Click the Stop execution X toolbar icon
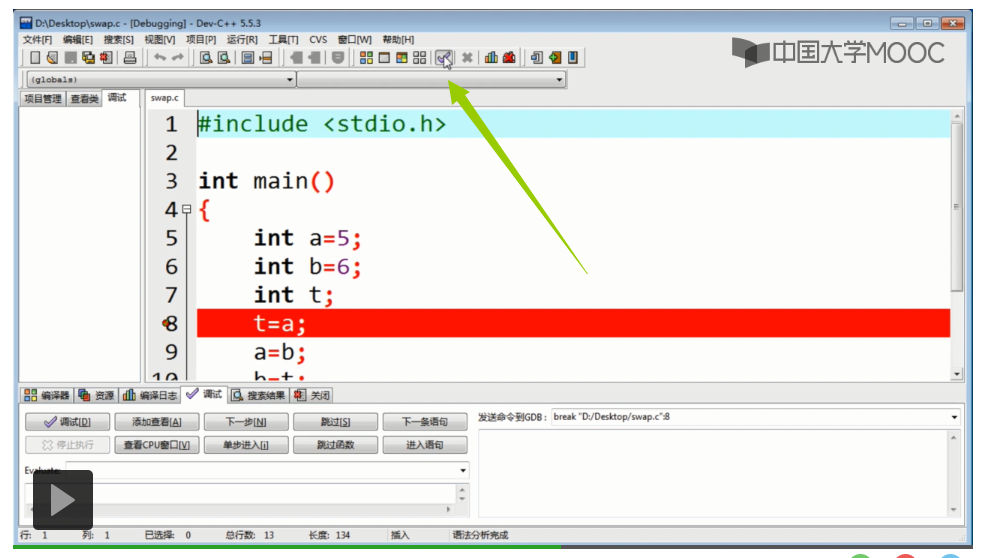The width and height of the screenshot is (981, 558). (467, 58)
